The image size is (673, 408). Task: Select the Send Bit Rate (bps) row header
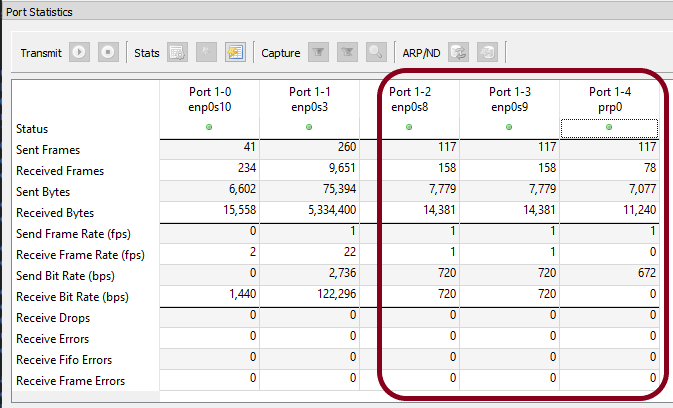65,276
